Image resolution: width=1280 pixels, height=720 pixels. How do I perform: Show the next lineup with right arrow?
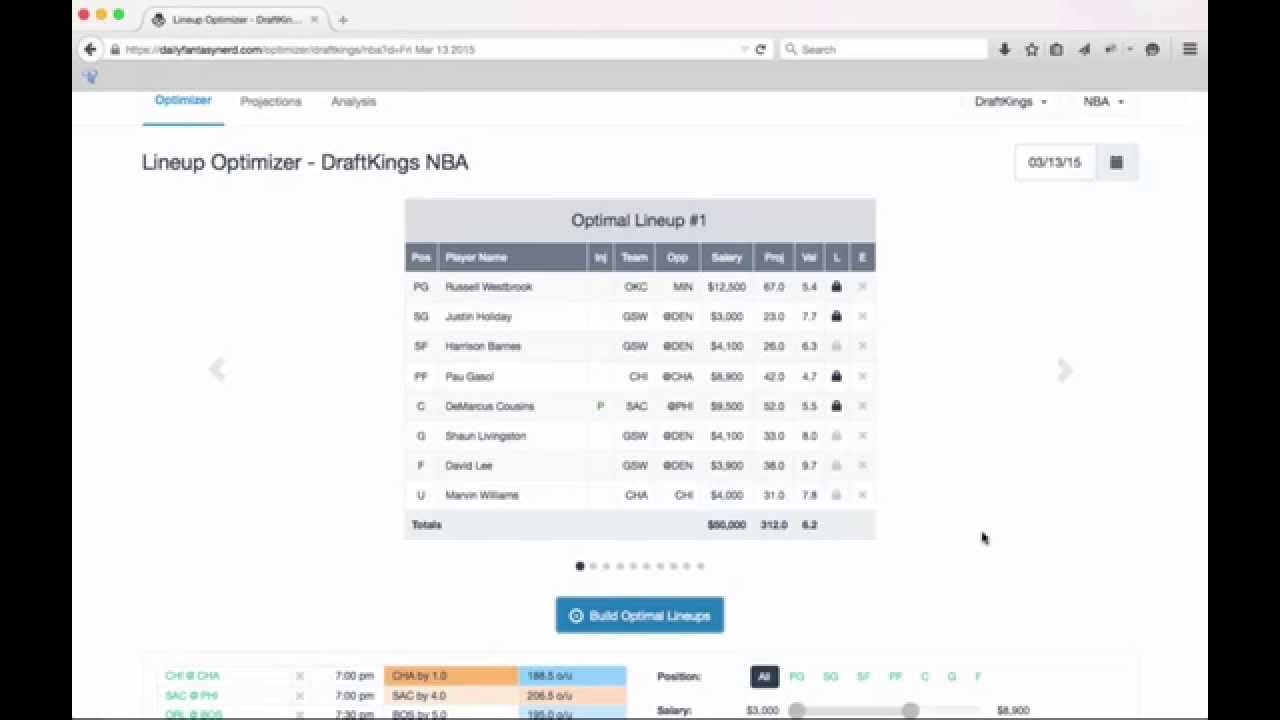(1065, 370)
